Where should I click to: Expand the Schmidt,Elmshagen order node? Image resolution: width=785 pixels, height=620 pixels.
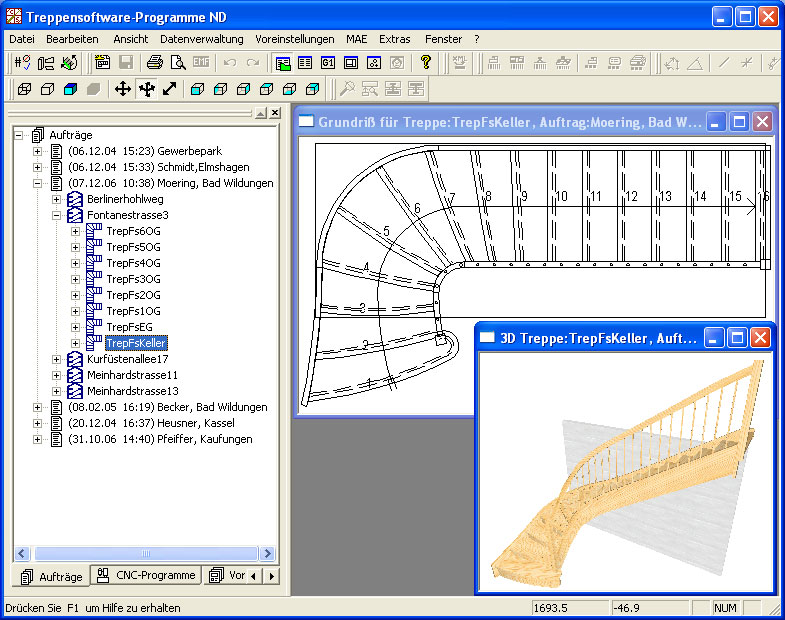coord(38,167)
